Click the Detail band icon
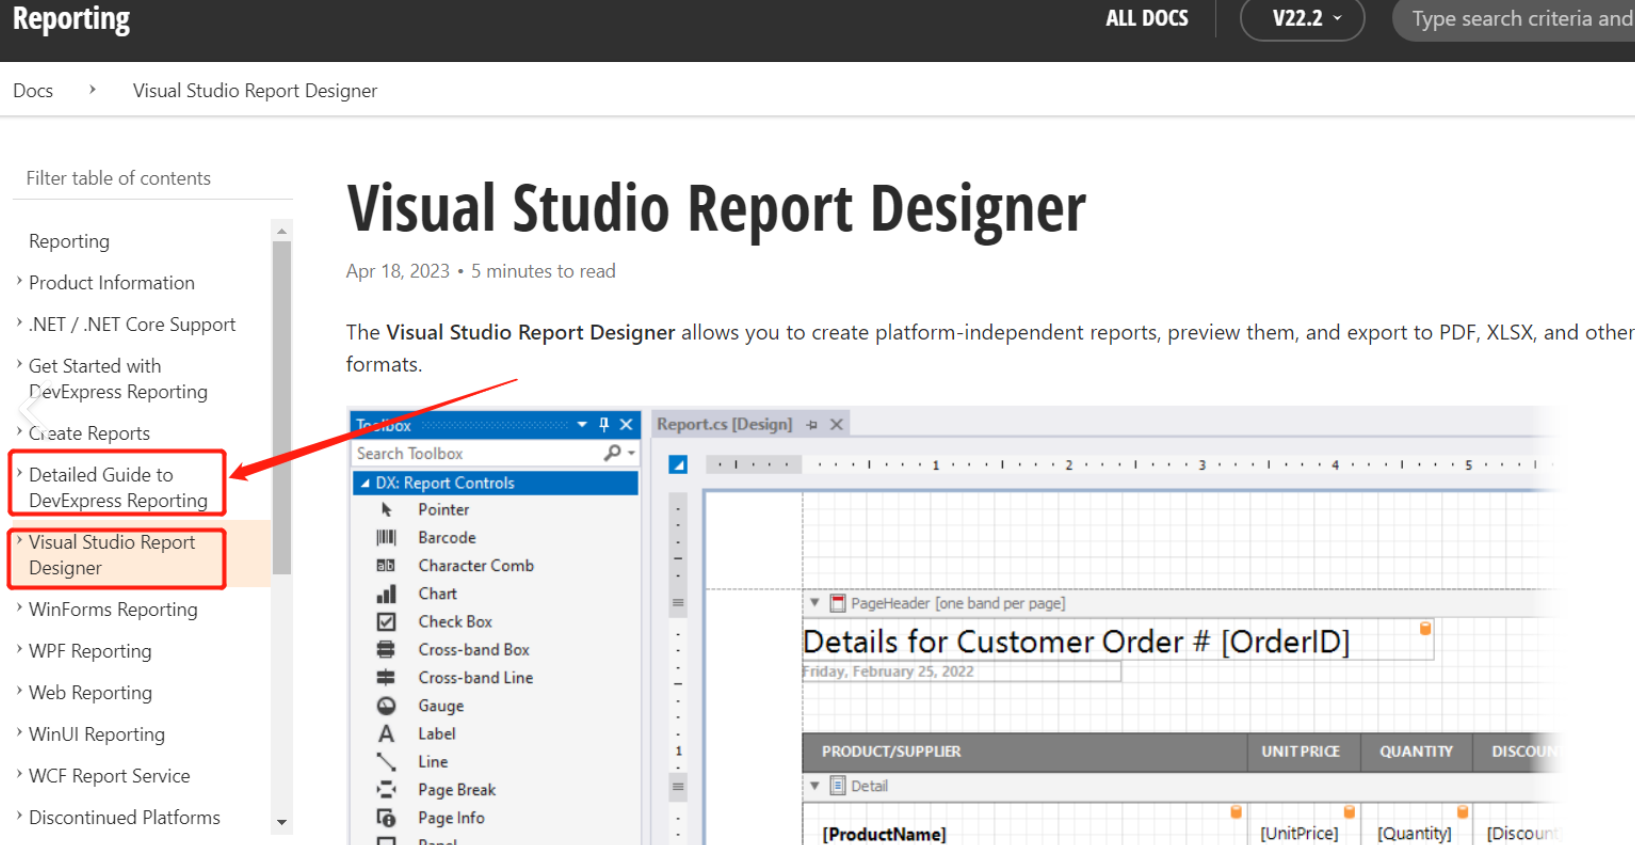Screen dimensions: 1635x845 coord(838,785)
